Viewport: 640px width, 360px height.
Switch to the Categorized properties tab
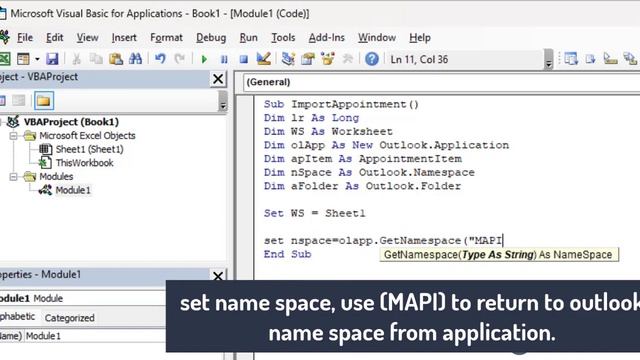69,318
